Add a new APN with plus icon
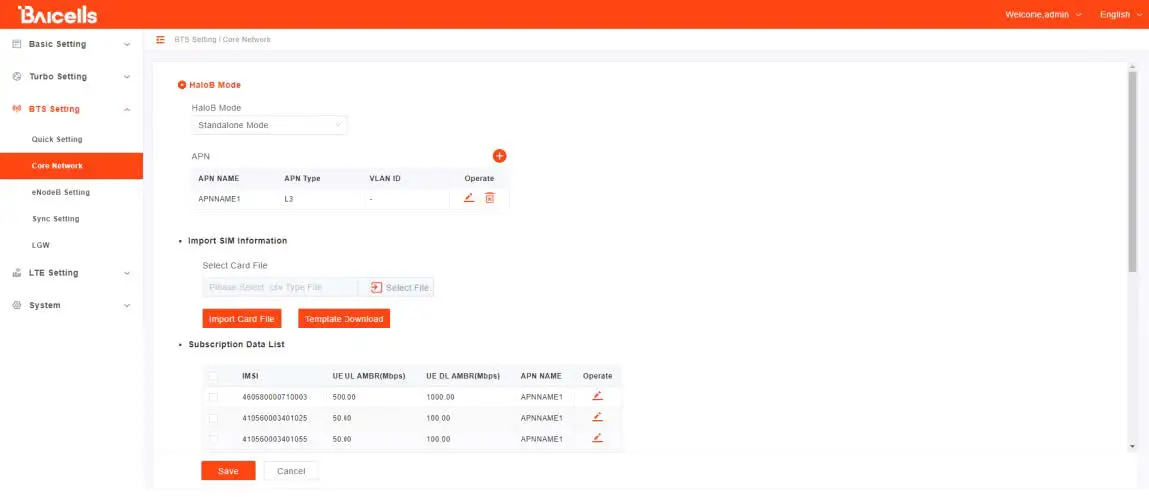The height and width of the screenshot is (497, 1149). [x=499, y=155]
